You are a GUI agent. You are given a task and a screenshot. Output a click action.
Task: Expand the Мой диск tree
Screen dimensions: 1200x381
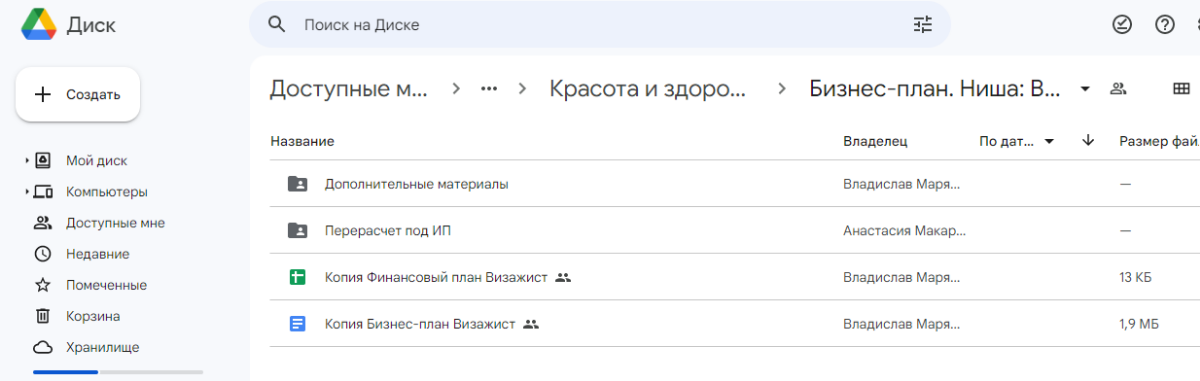(27, 160)
